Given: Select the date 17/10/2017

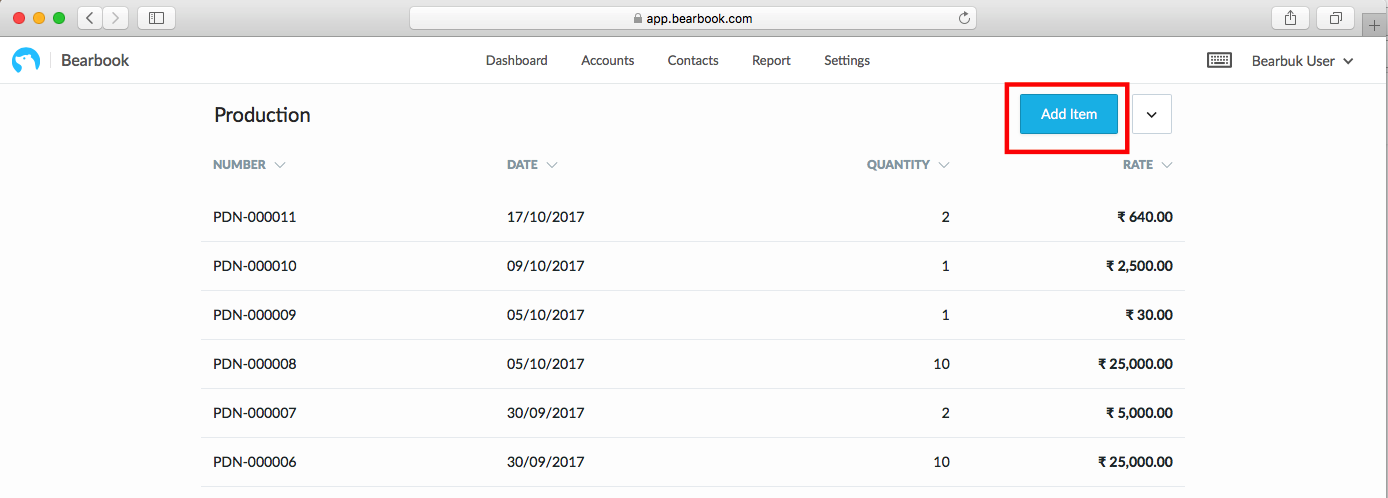Looking at the screenshot, I should pyautogui.click(x=546, y=217).
